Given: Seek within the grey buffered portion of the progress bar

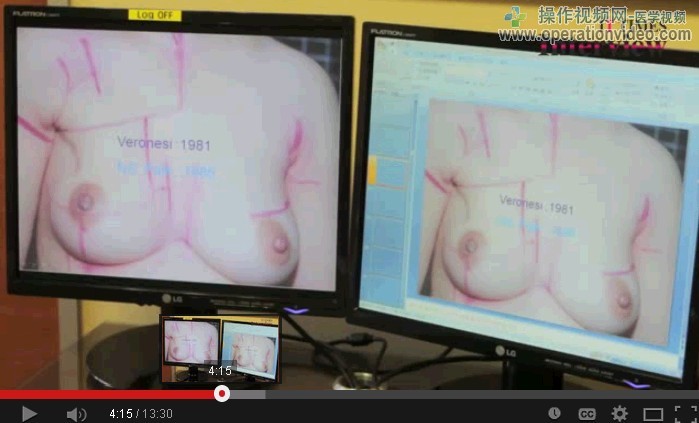Looking at the screenshot, I should pyautogui.click(x=248, y=394).
